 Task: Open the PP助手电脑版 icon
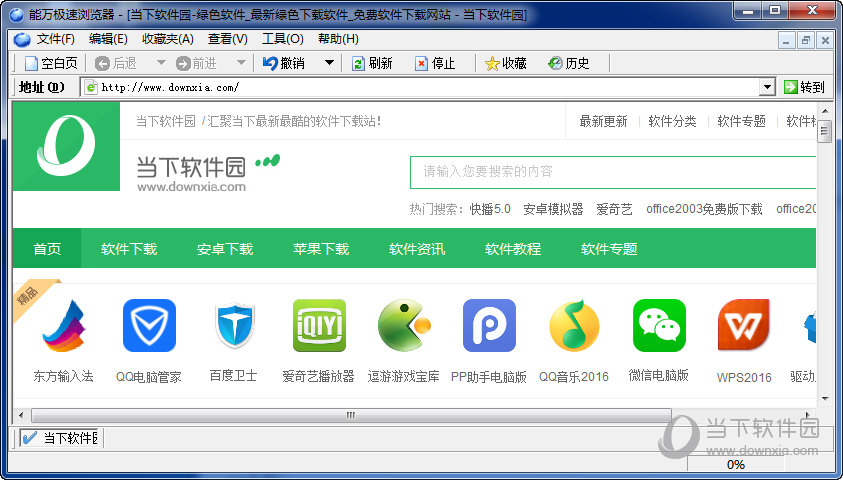pyautogui.click(x=489, y=326)
